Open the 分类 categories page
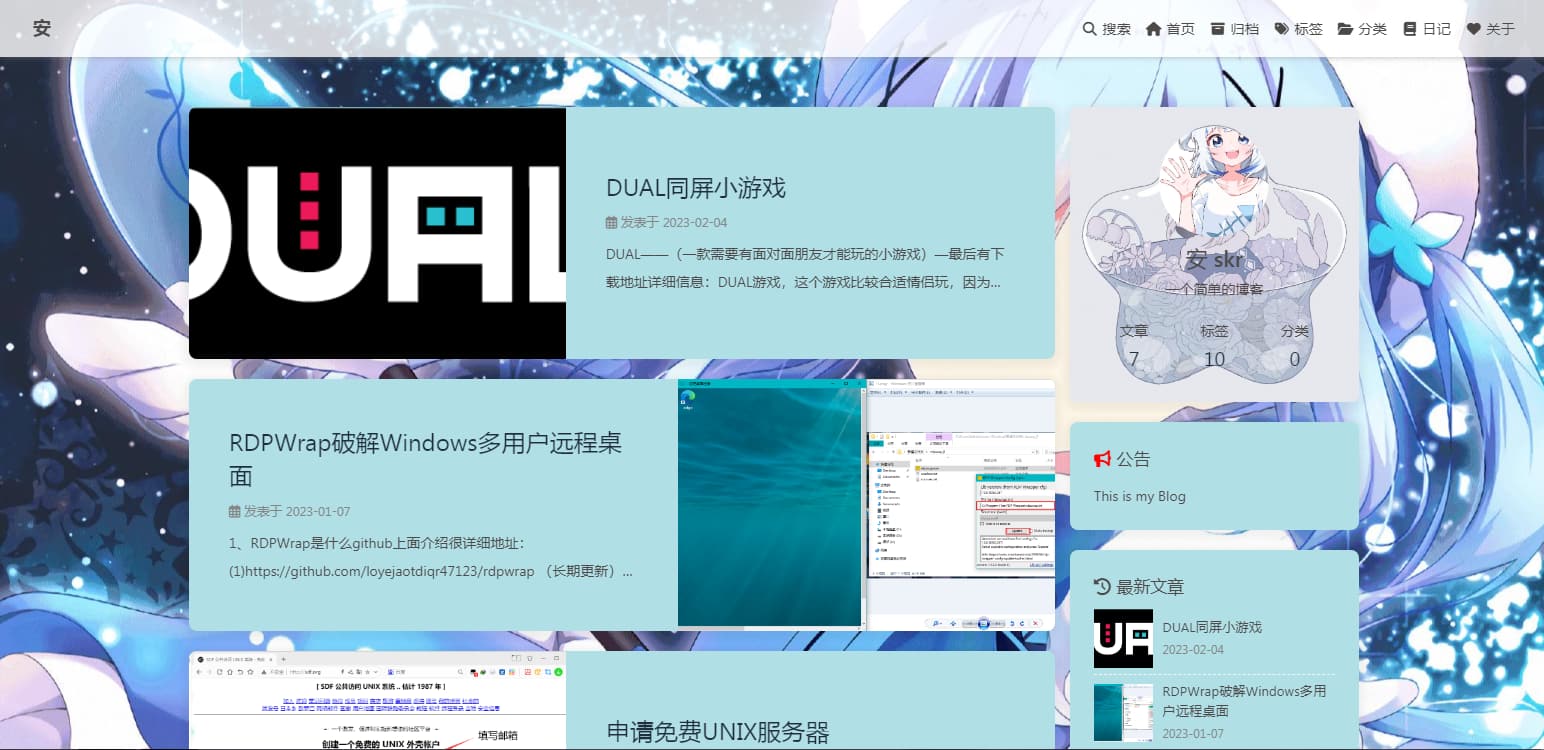 coord(1362,29)
